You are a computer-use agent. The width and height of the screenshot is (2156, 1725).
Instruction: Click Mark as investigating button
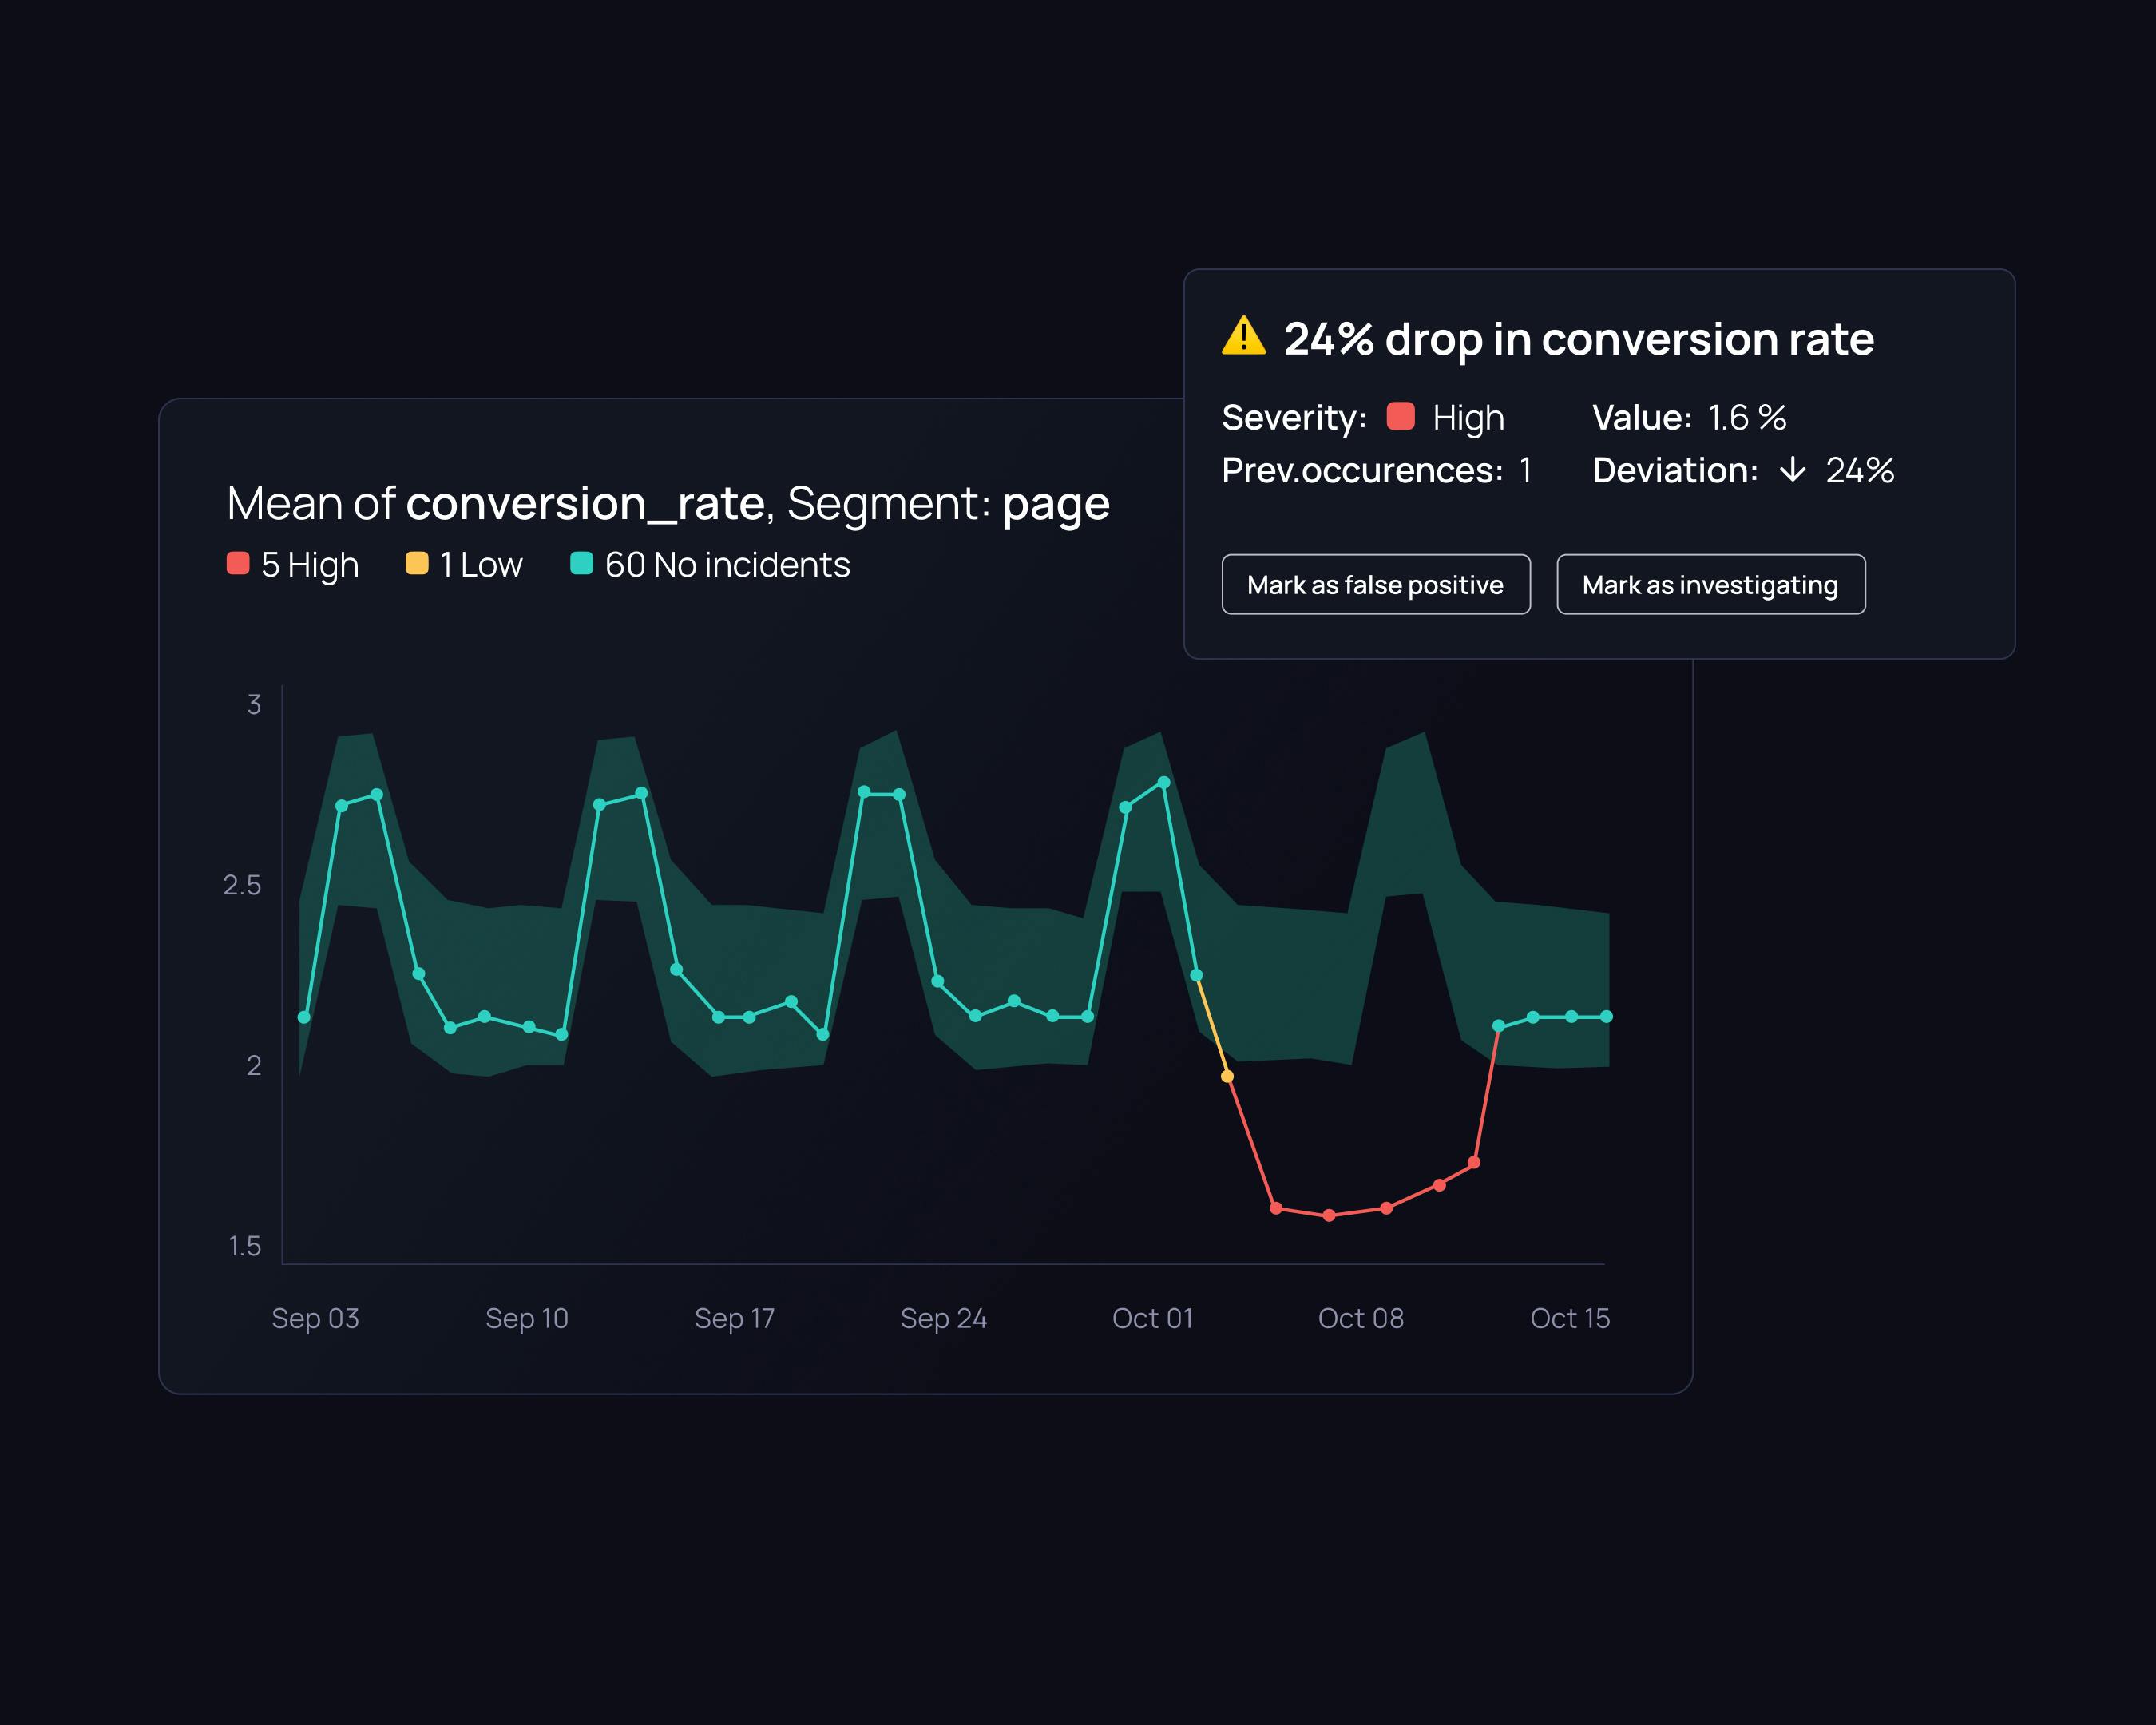tap(1710, 584)
